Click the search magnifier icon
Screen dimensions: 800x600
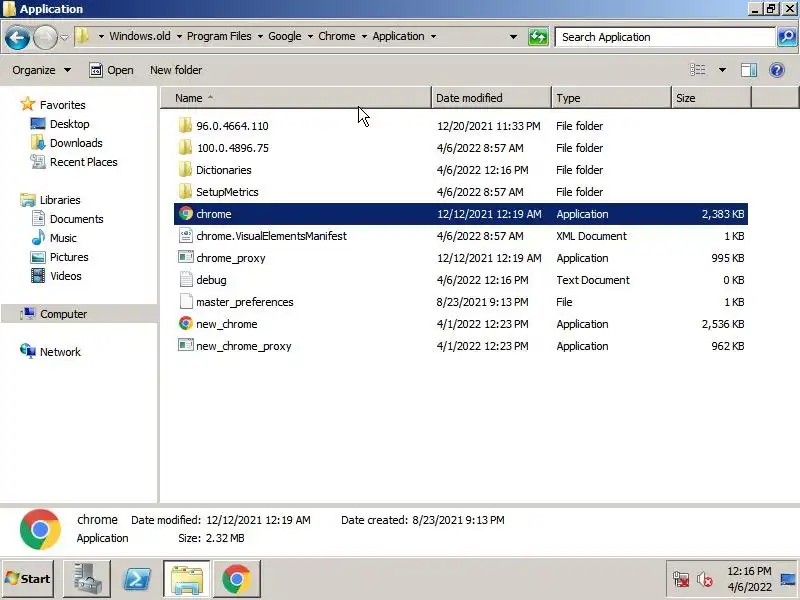(x=787, y=37)
